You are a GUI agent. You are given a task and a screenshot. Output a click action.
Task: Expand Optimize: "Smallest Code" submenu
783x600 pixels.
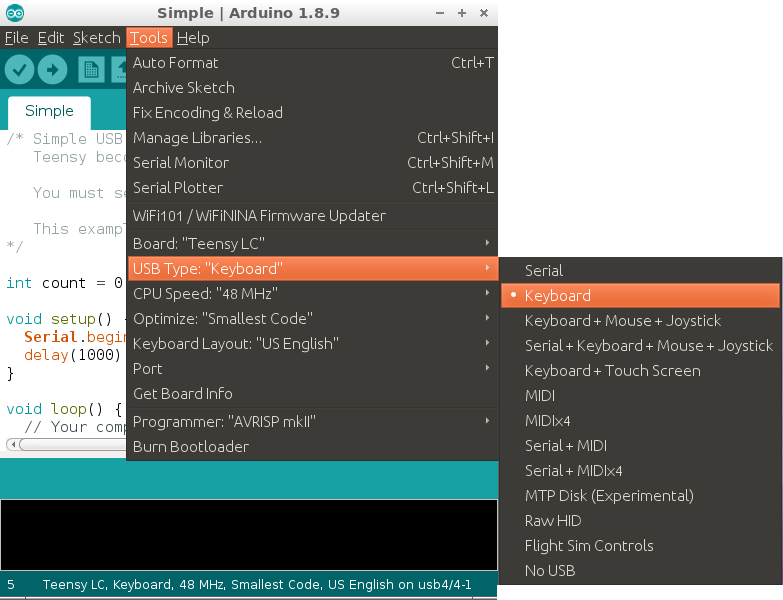point(313,318)
